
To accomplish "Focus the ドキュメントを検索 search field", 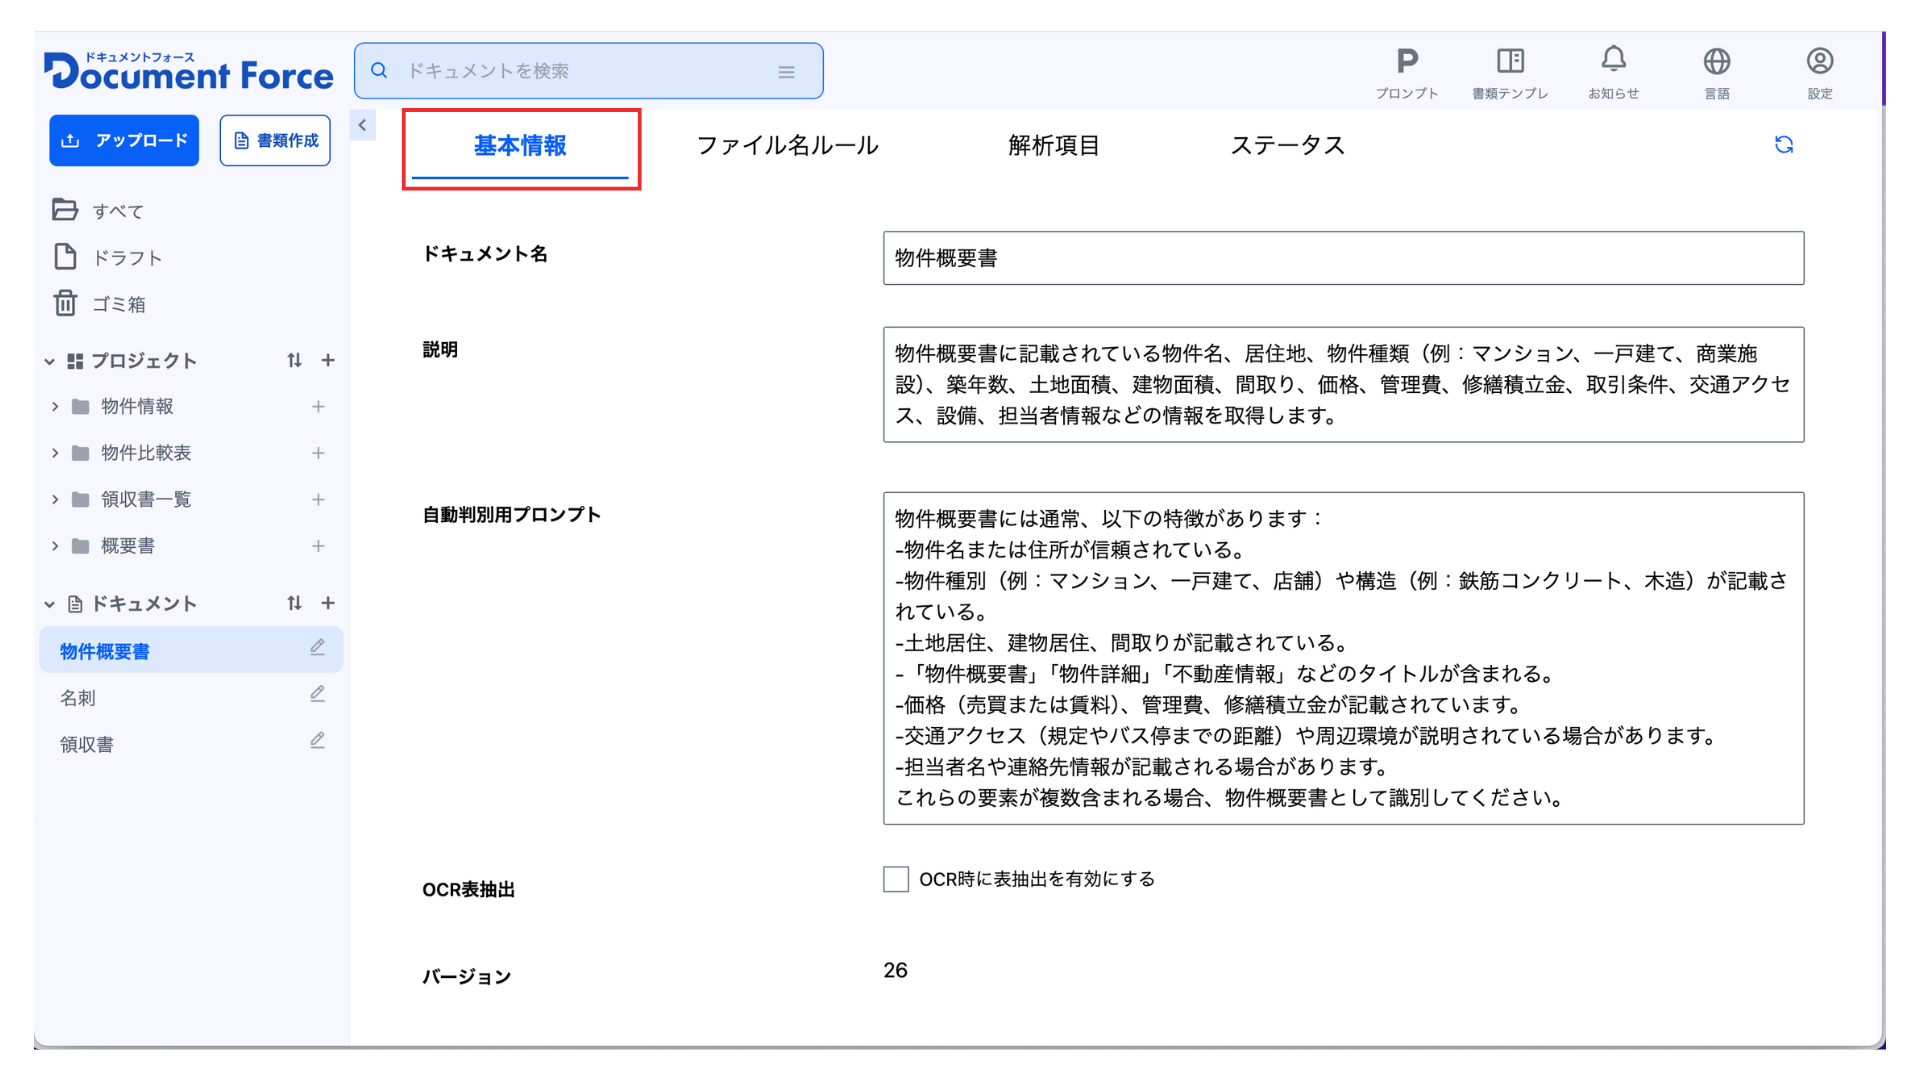I will 588,71.
